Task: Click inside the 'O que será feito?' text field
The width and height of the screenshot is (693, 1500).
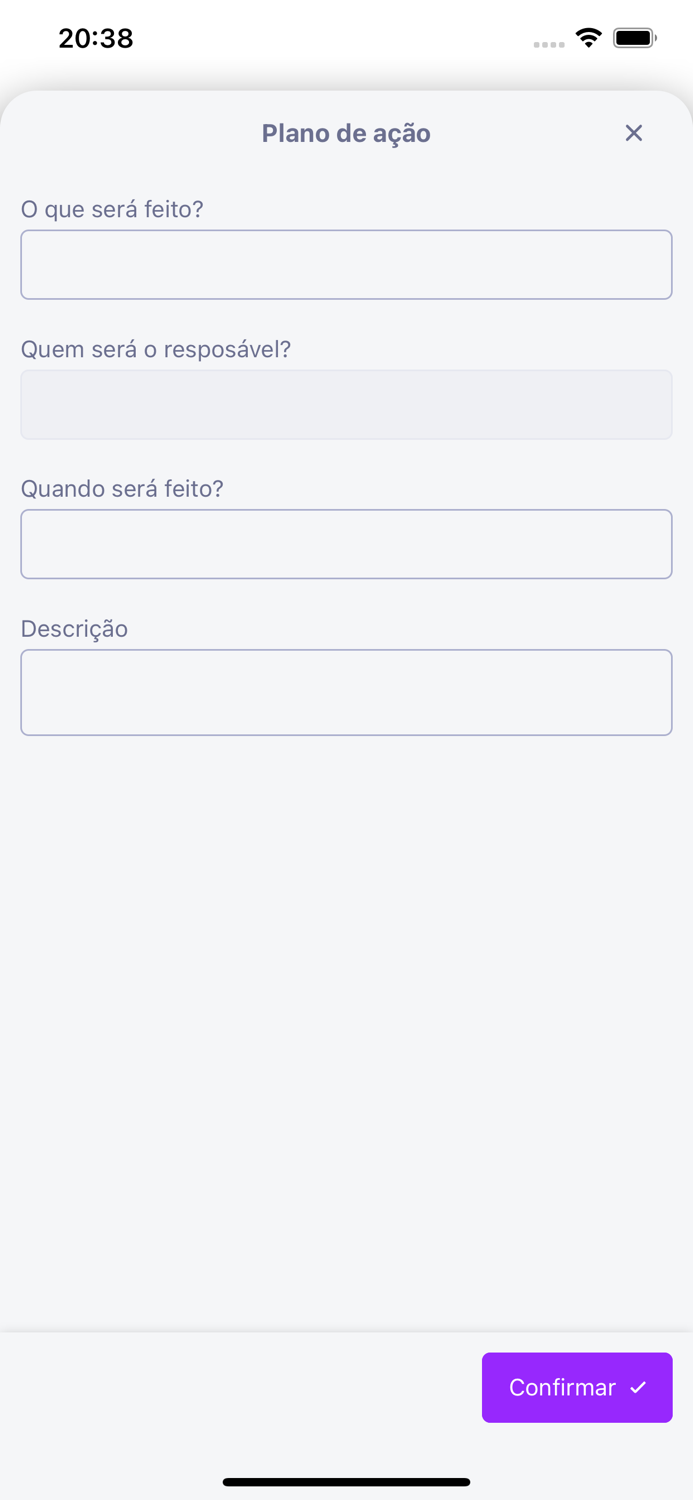Action: [x=346, y=264]
